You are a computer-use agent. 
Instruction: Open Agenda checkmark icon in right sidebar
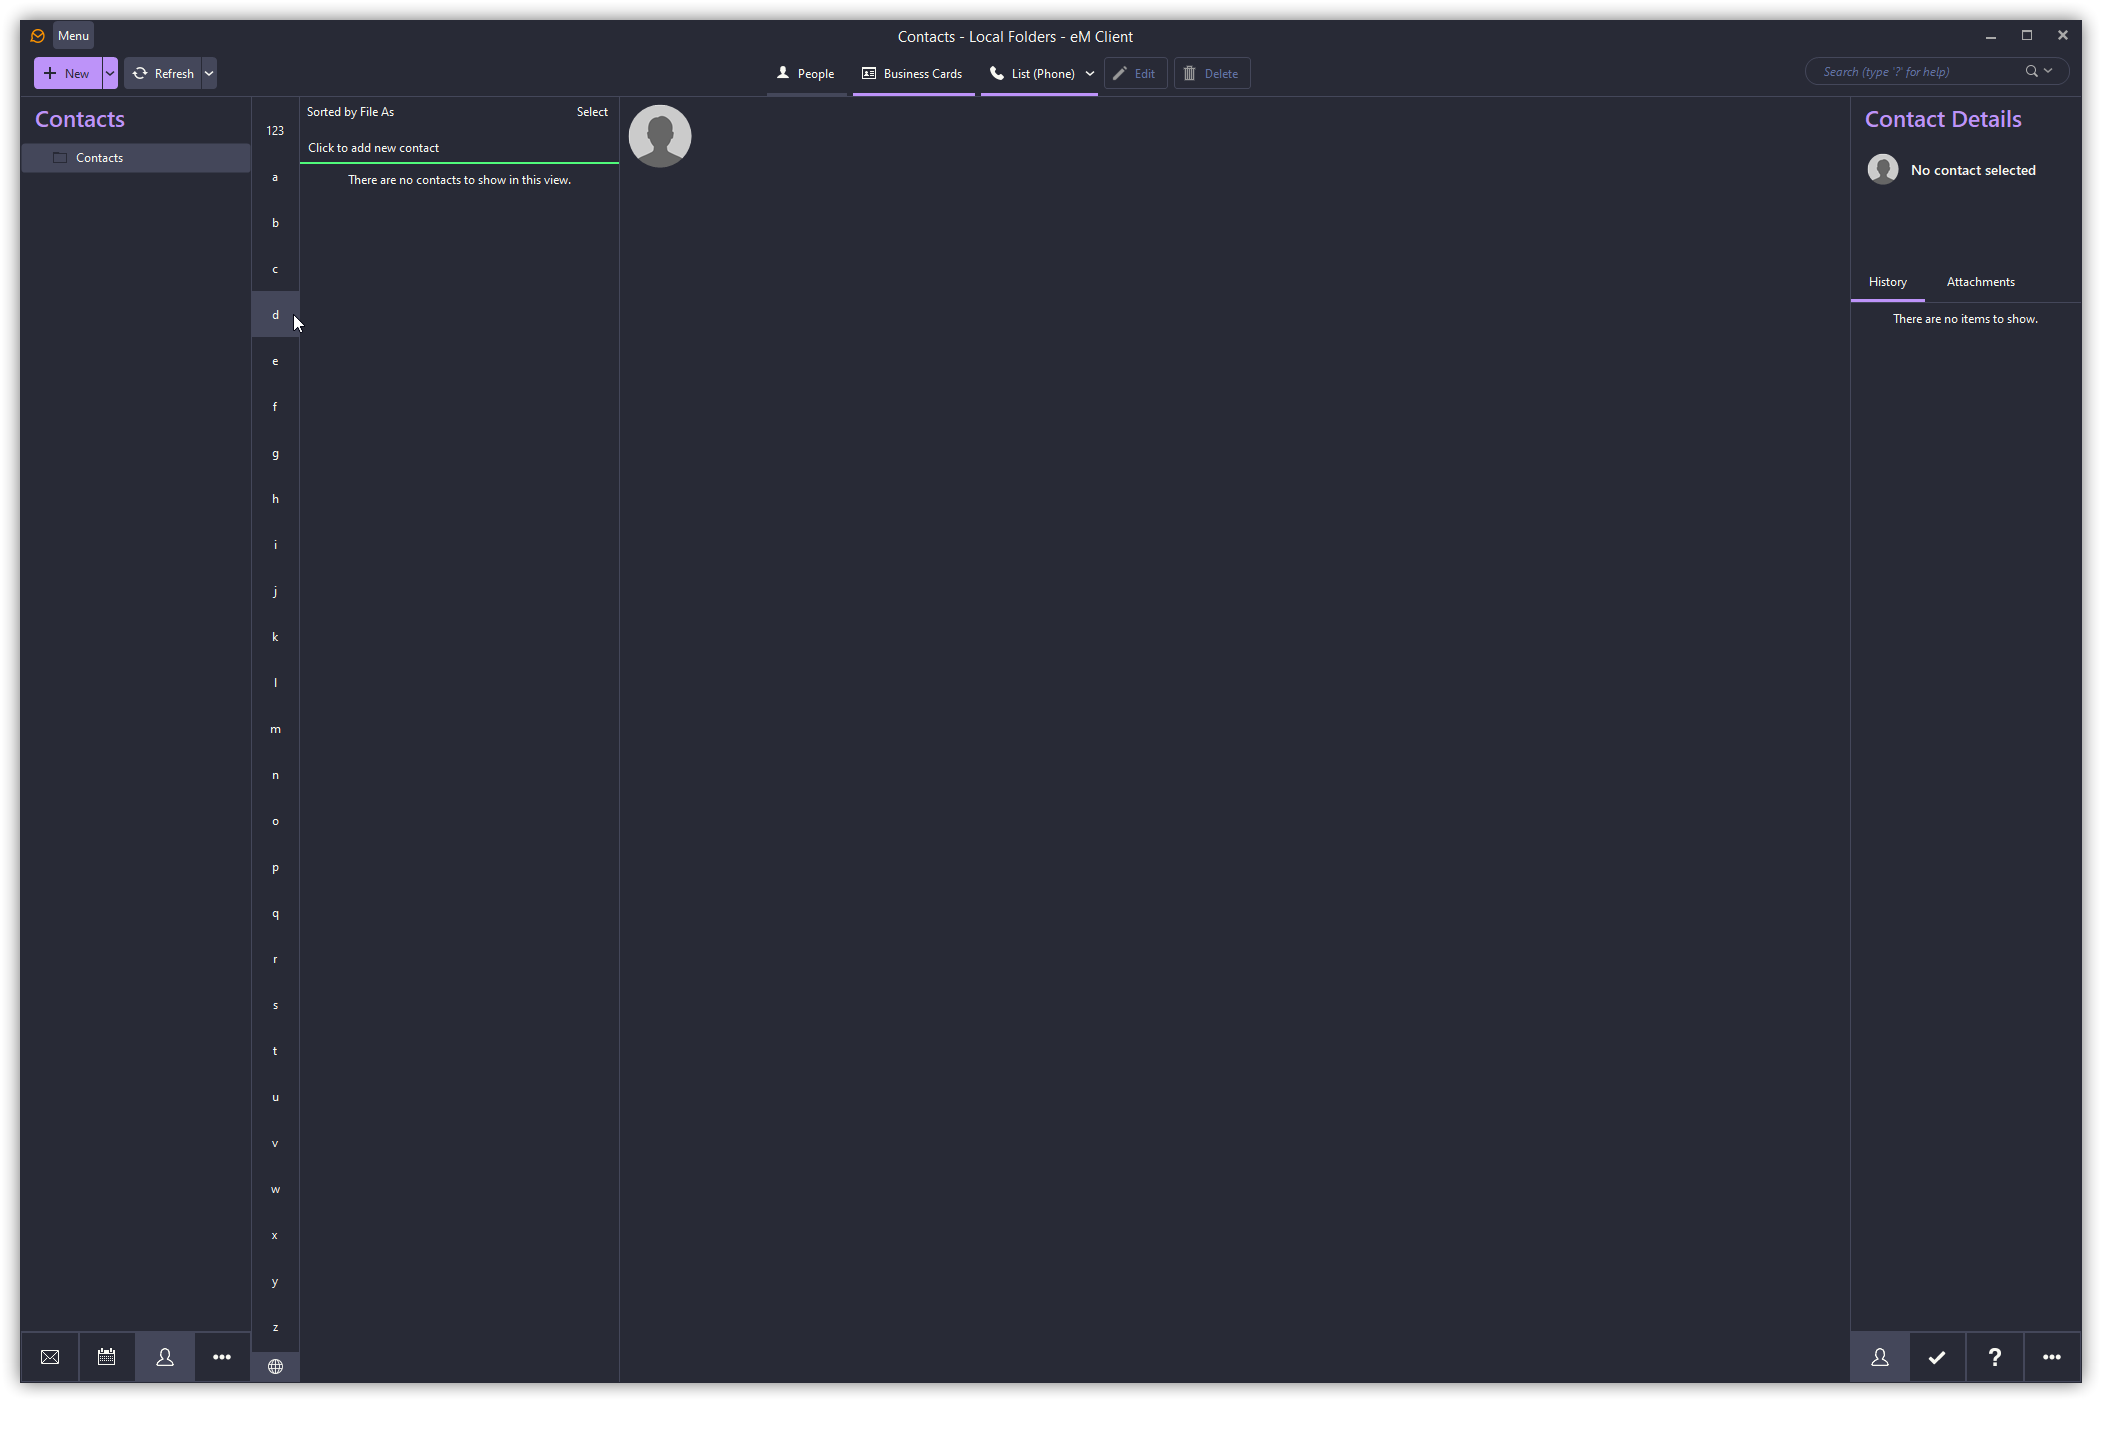[1937, 1357]
